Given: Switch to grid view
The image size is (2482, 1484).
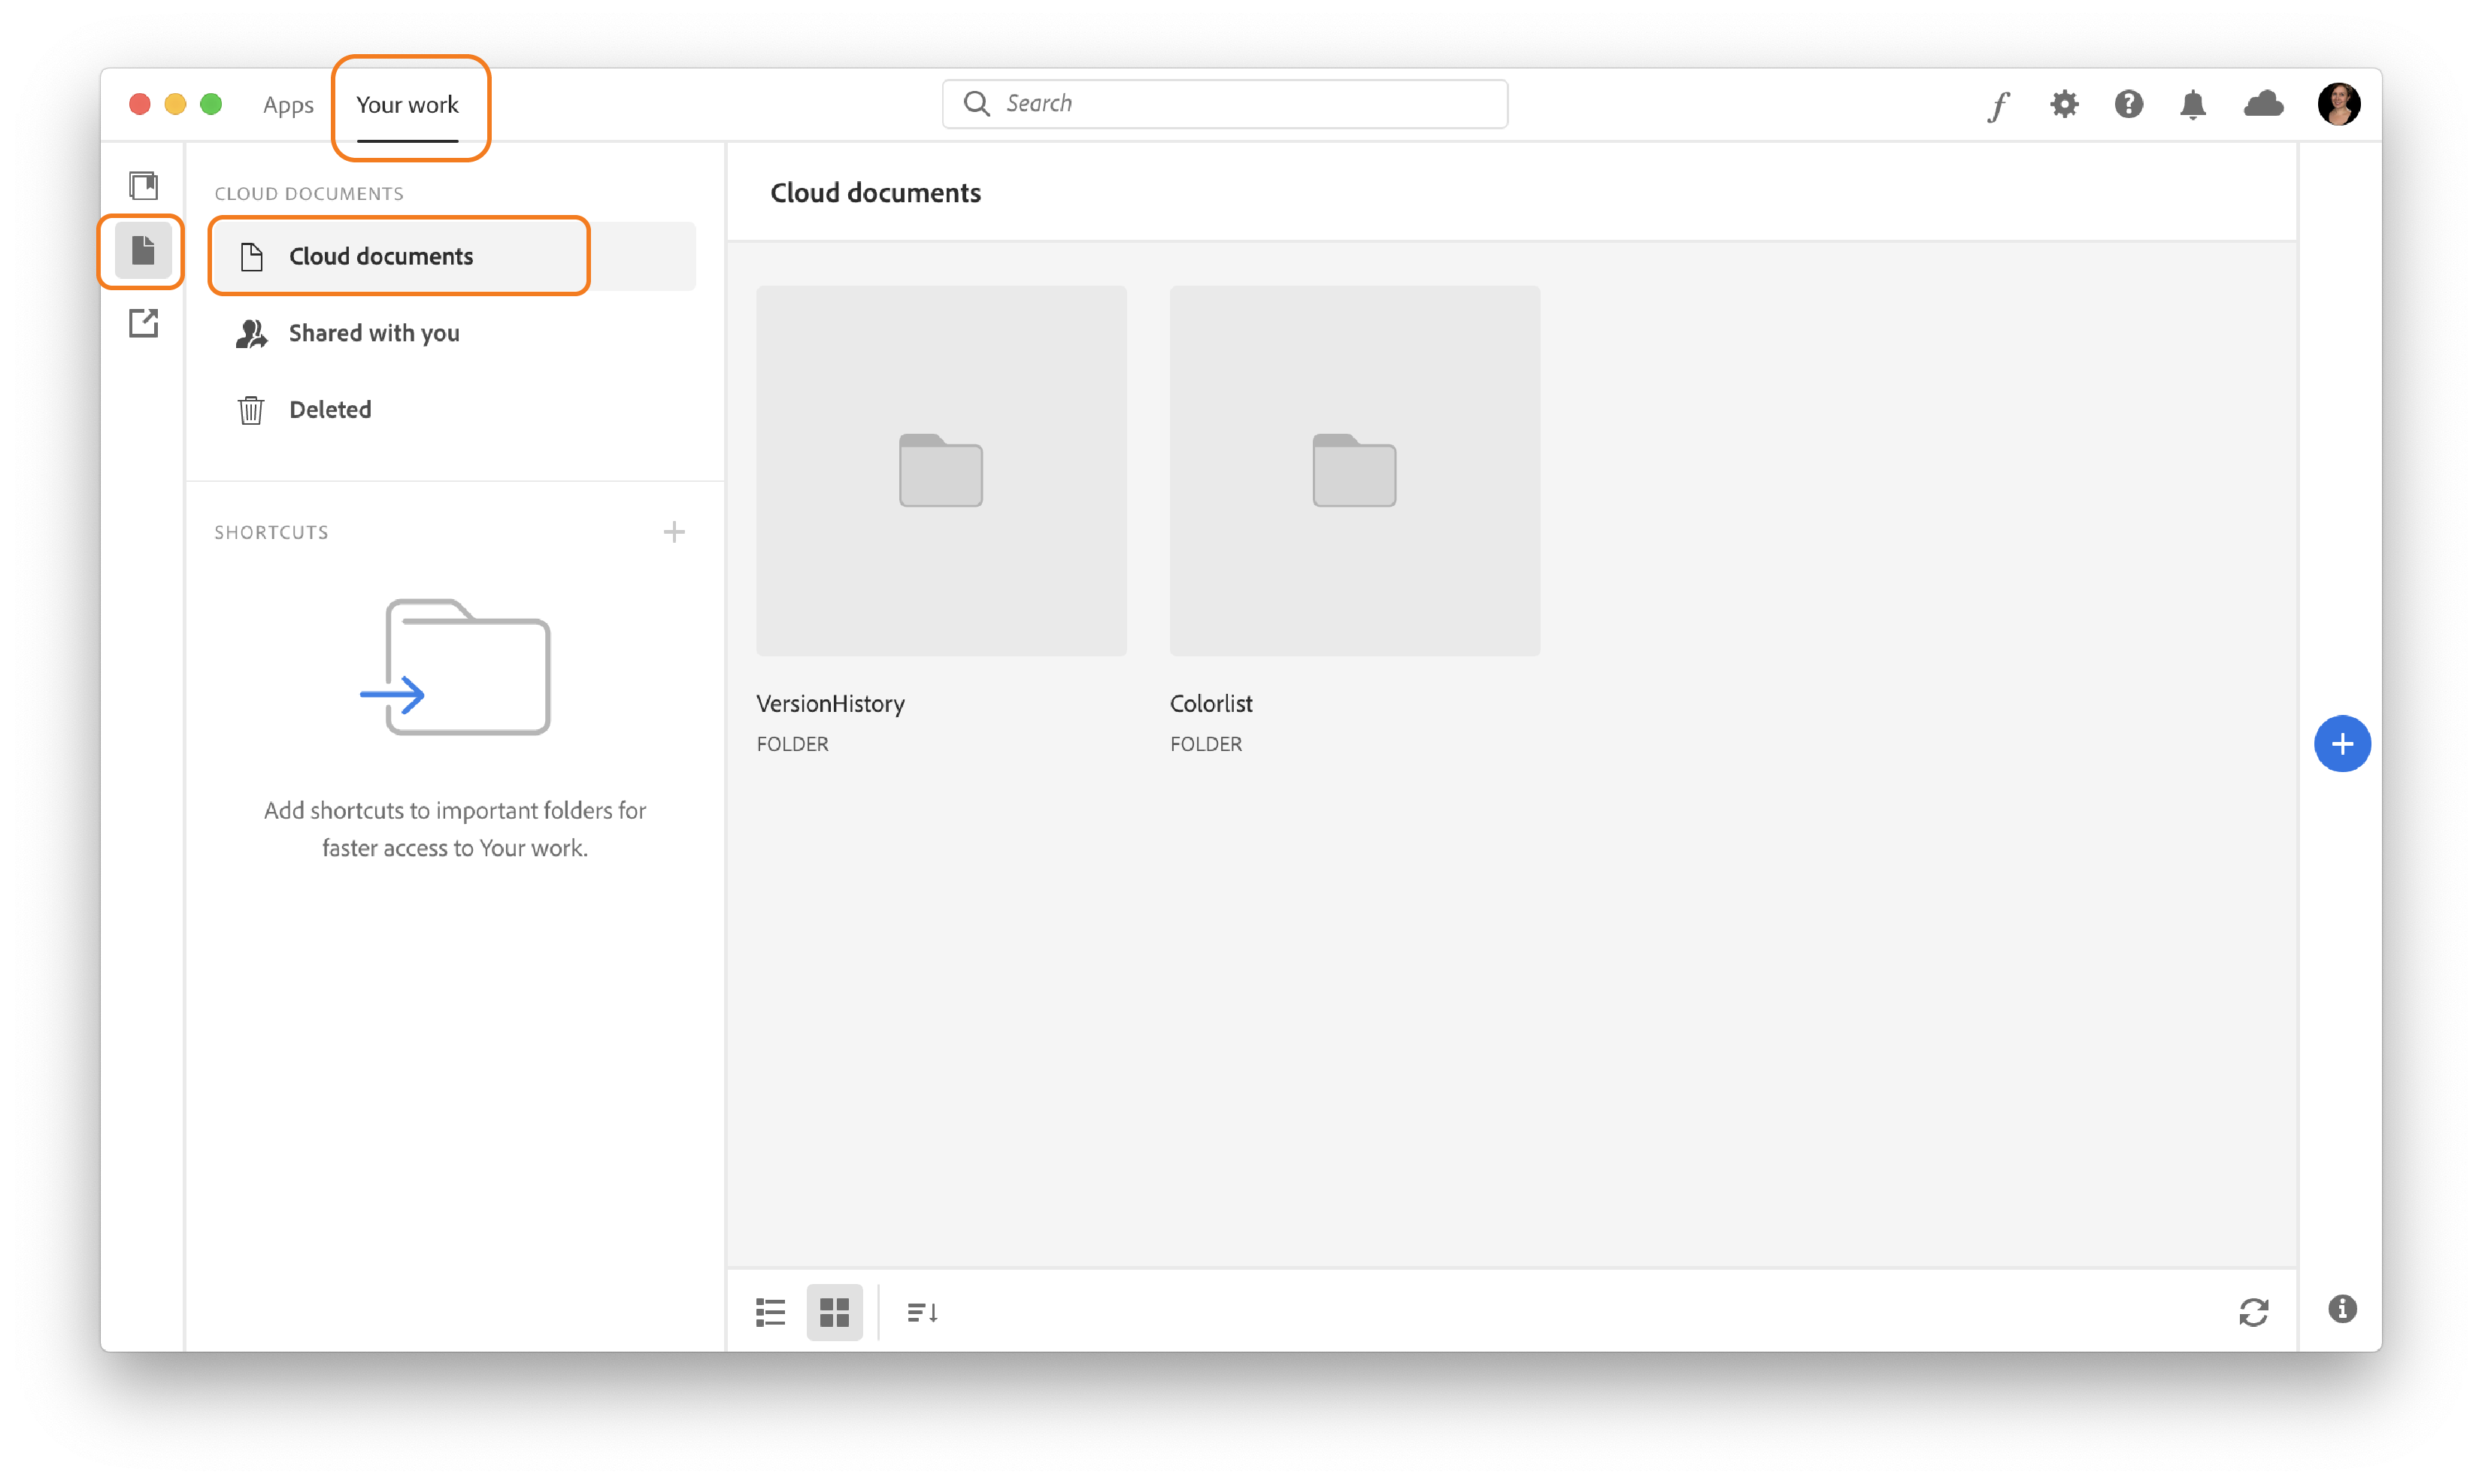Looking at the screenshot, I should (x=834, y=1311).
